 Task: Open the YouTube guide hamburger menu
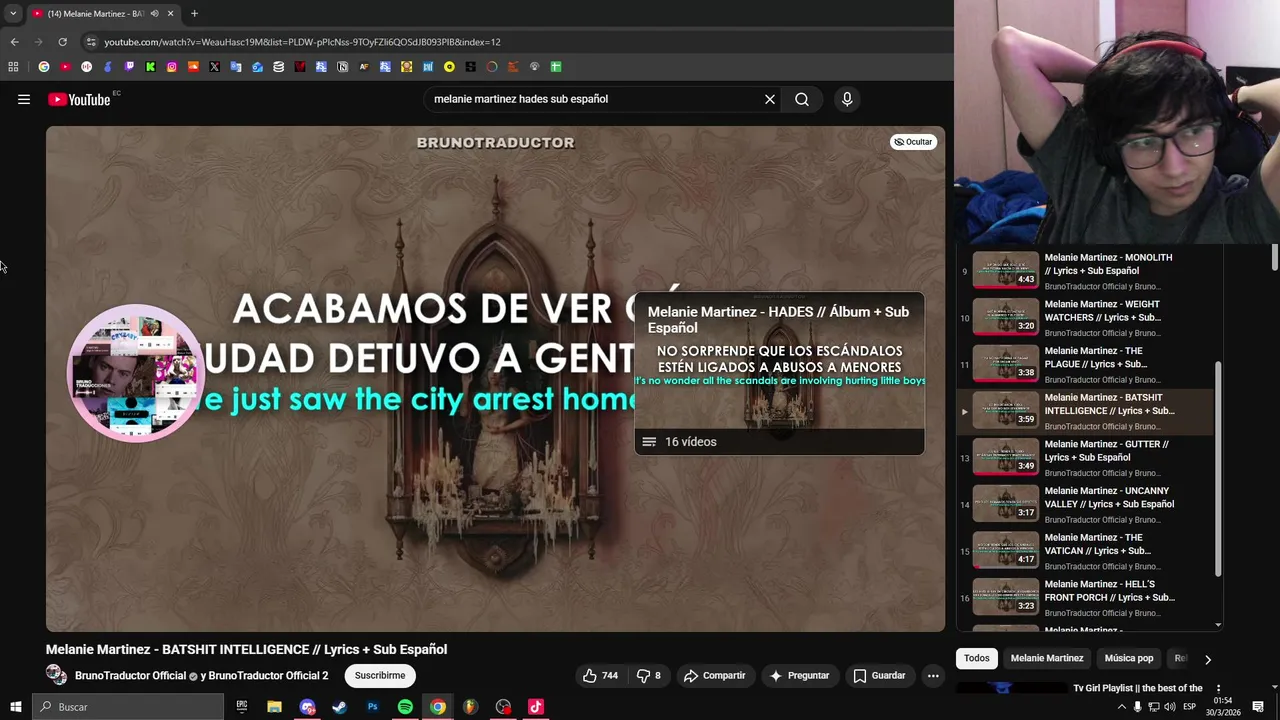pos(24,99)
